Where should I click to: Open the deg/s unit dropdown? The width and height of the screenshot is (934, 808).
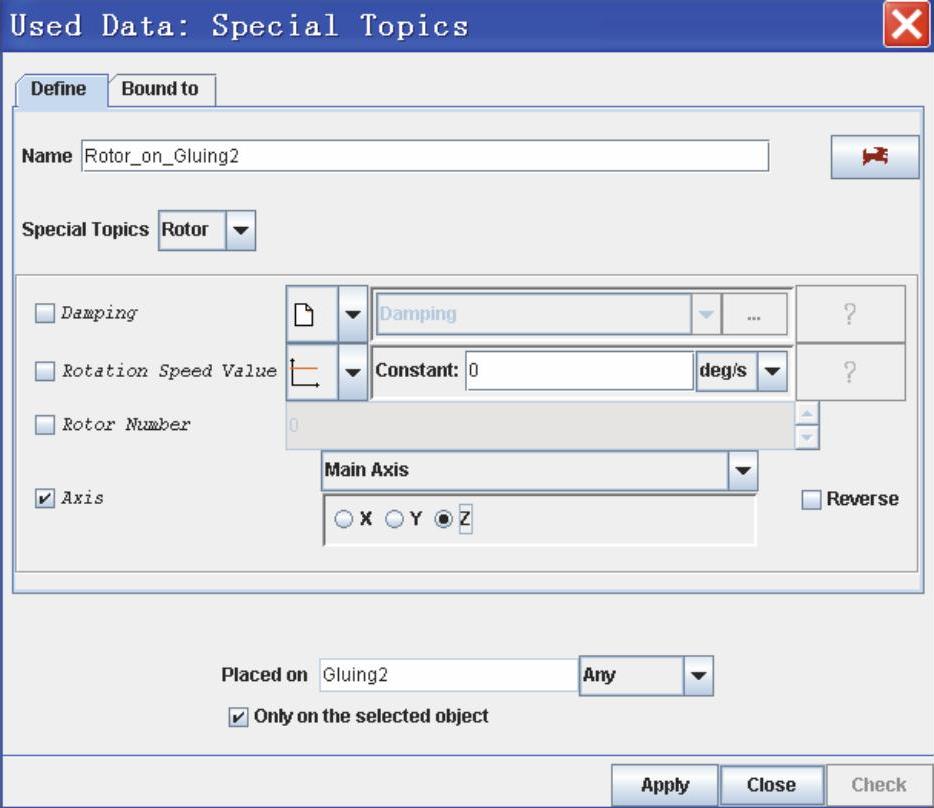pos(772,371)
